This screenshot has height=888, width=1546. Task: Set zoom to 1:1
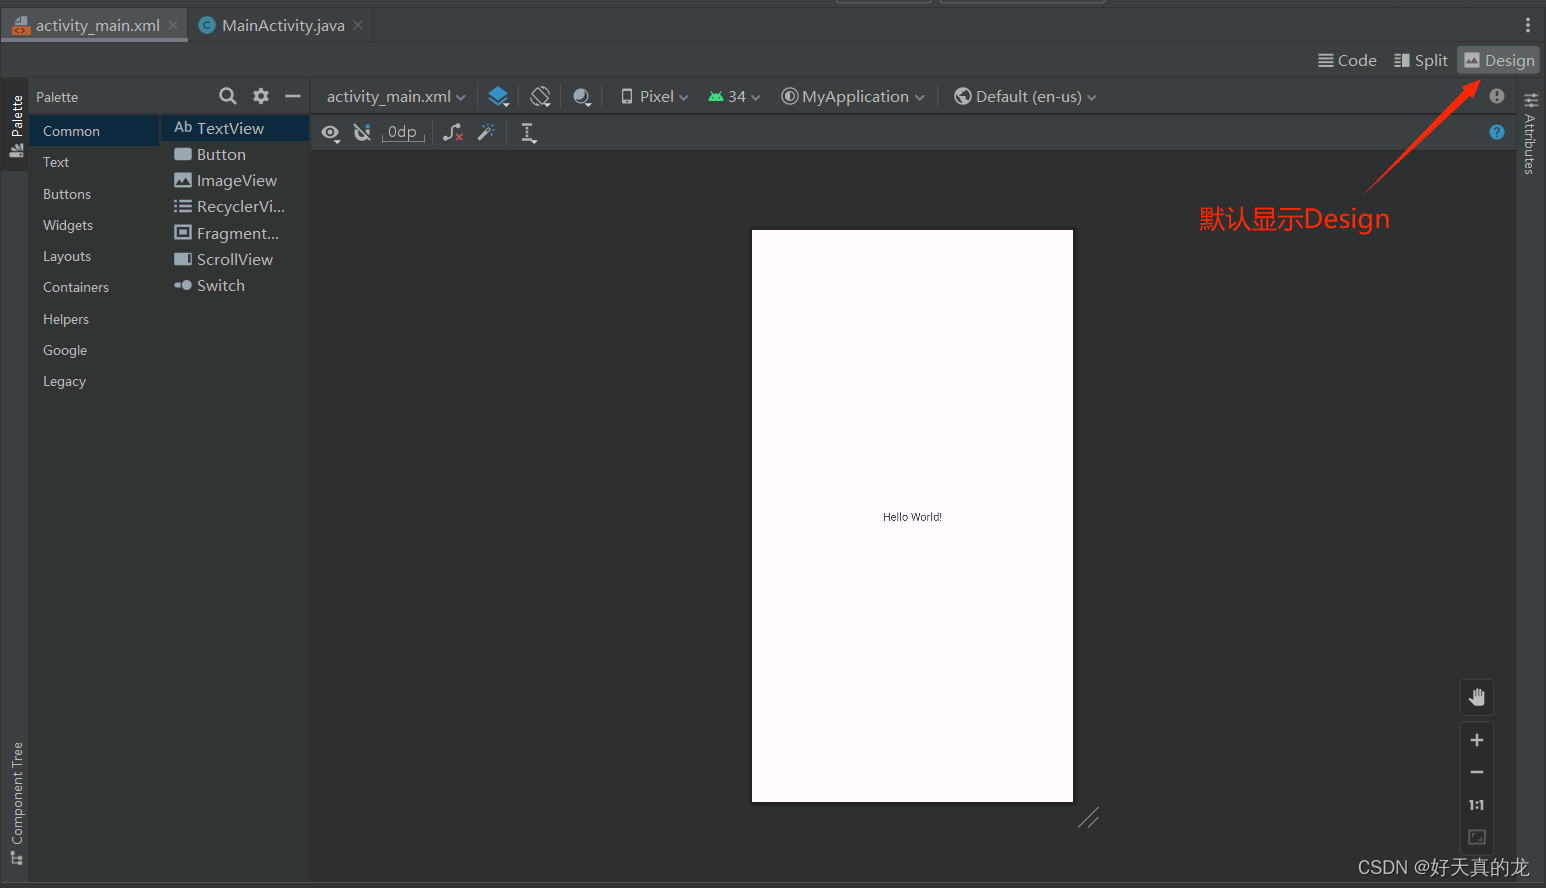click(x=1477, y=804)
